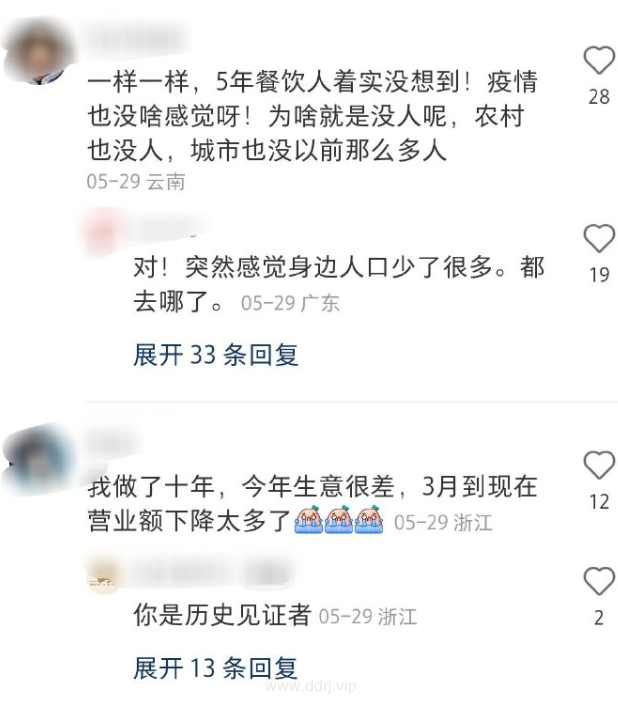618x706 pixels.
Task: Expand 展开 13 条回复
Action: (x=216, y=668)
